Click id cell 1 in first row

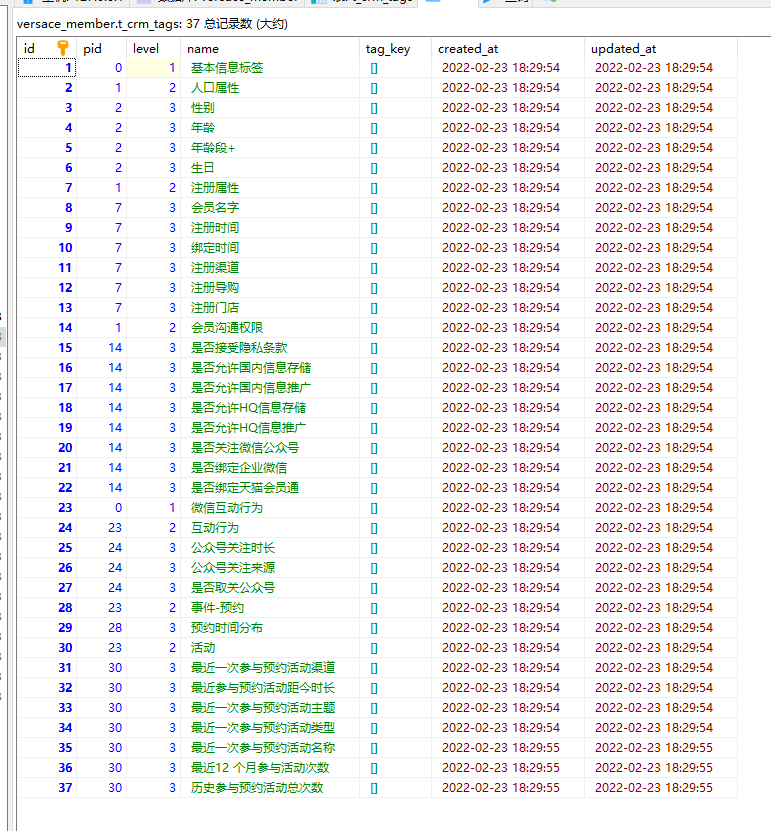(x=47, y=68)
